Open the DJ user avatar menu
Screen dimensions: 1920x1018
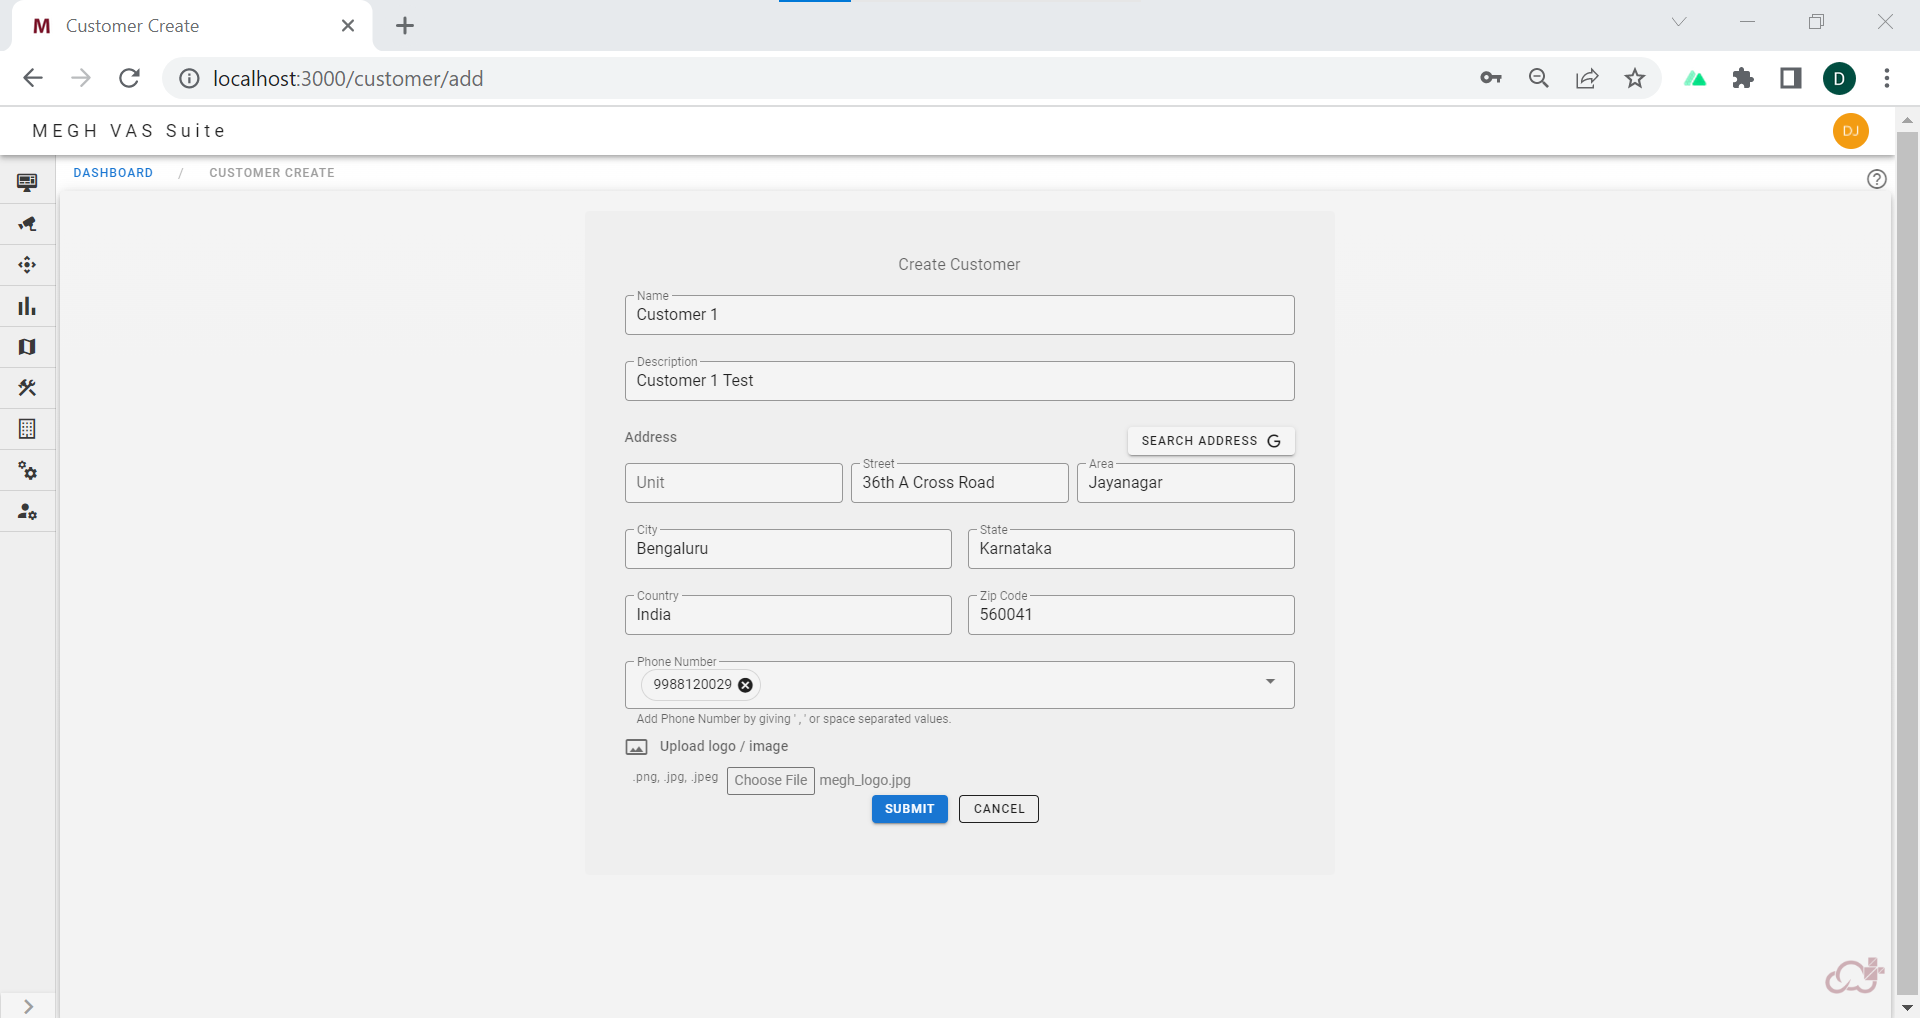click(x=1850, y=131)
